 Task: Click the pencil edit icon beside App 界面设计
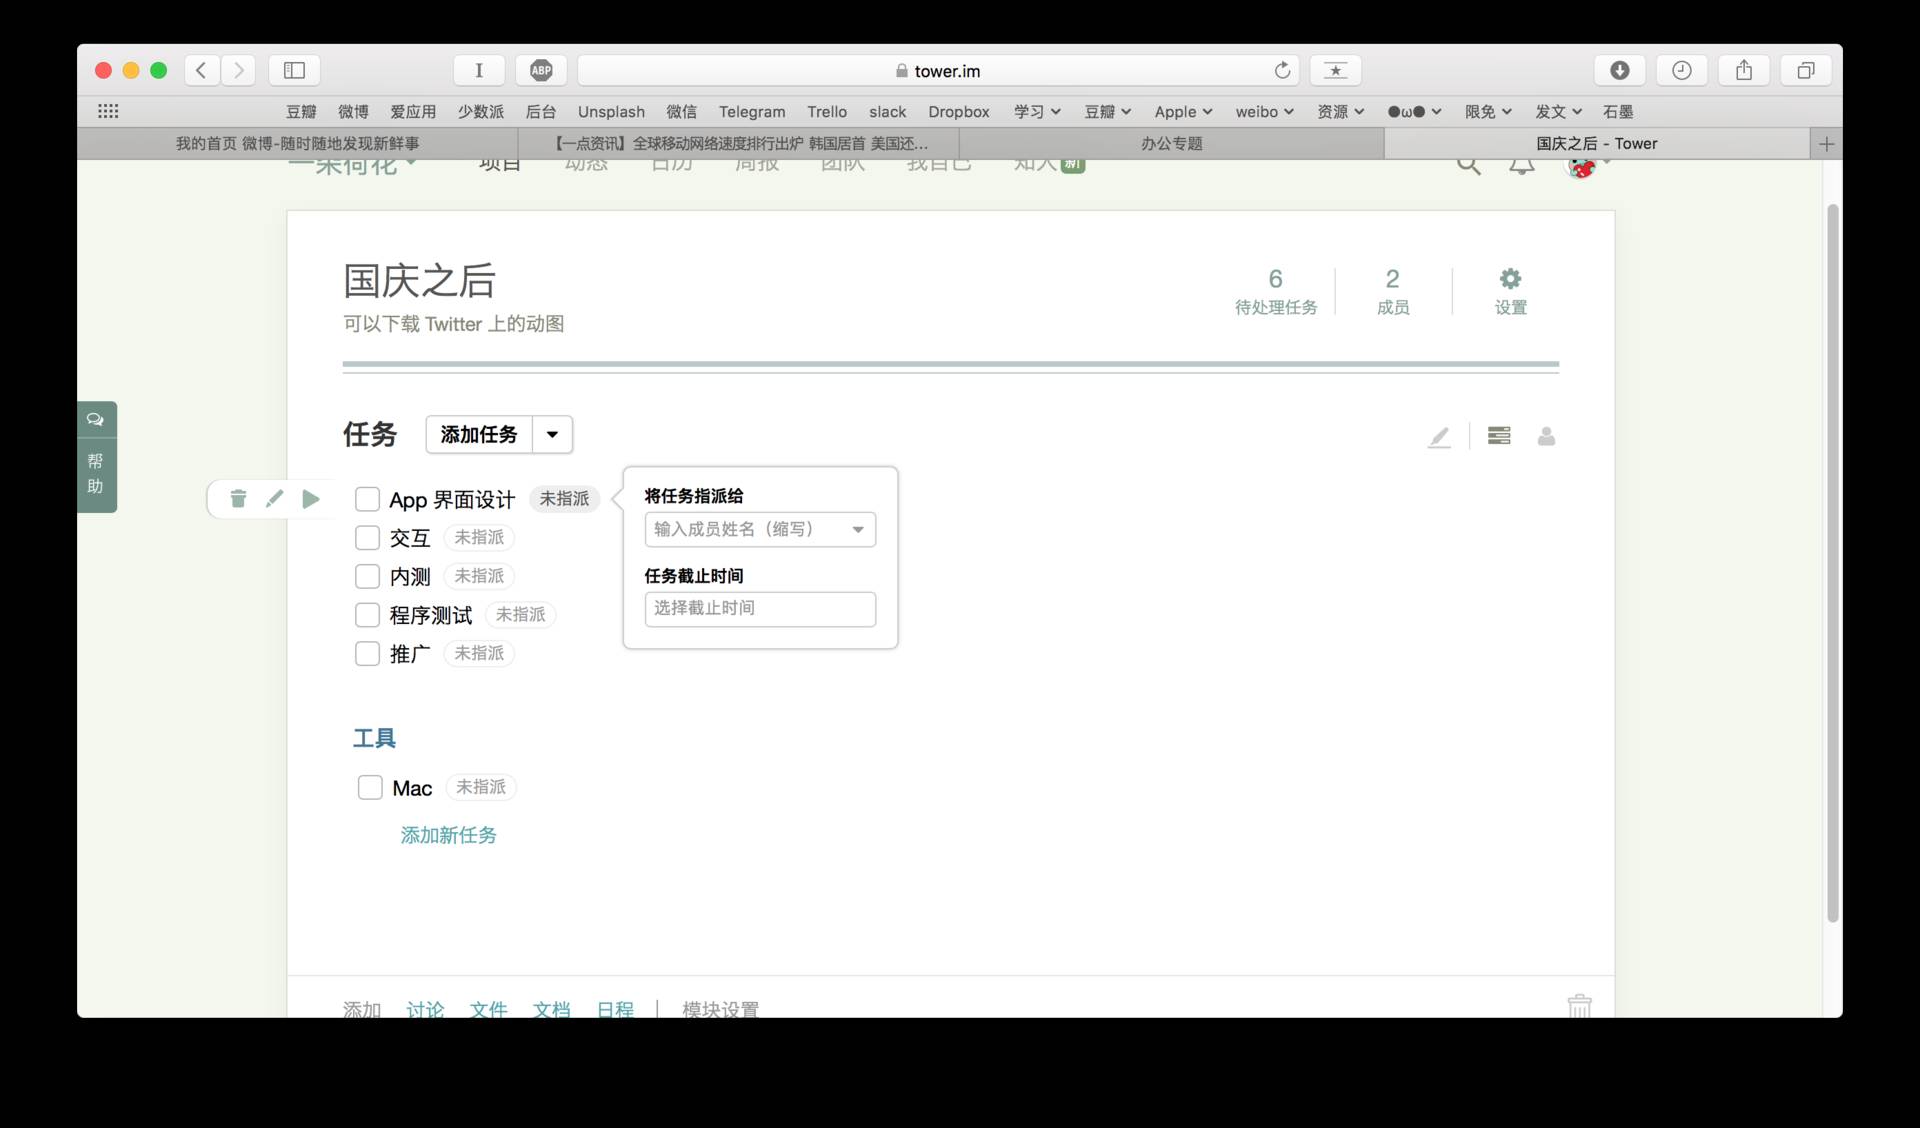[274, 498]
